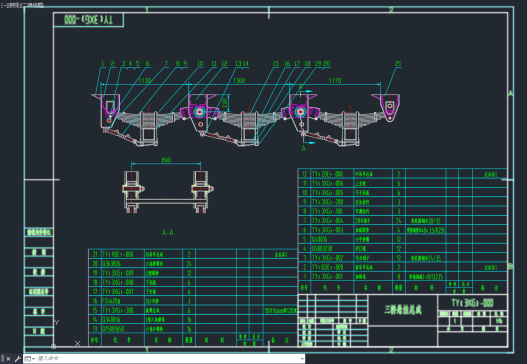Image resolution: width=527 pixels, height=364 pixels.
Task: Select the vertical 220 dimension text
Action: (x=225, y=103)
